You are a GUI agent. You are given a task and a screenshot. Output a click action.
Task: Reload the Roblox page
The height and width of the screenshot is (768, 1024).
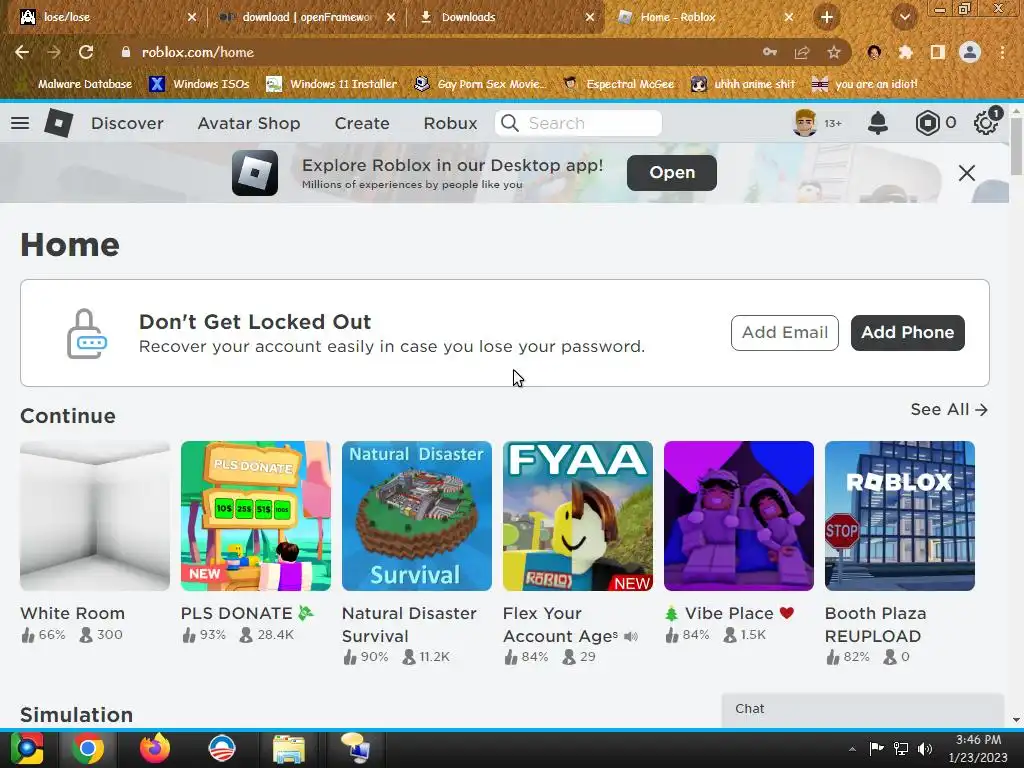[86, 52]
